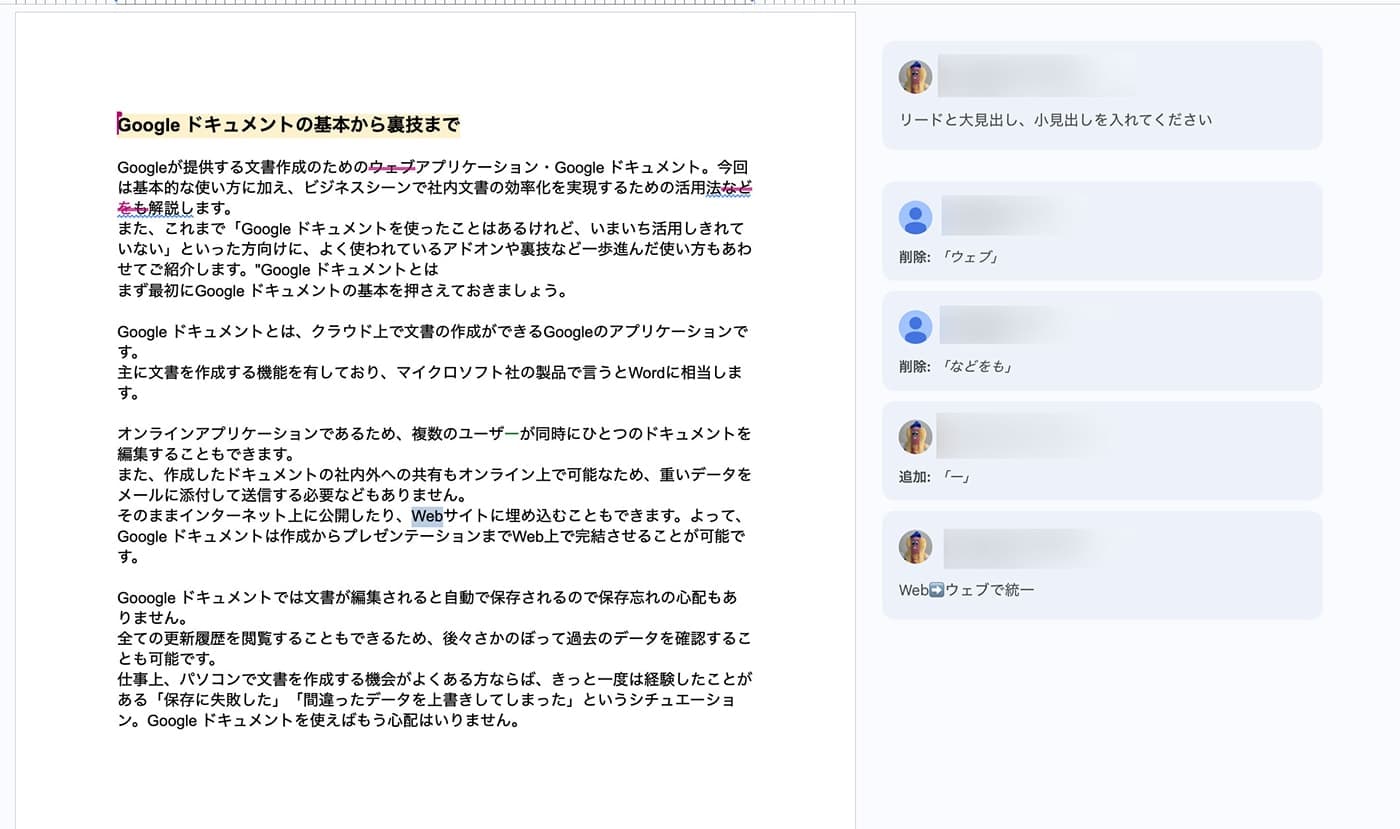Viewport: 1400px width, 829px height.
Task: Click the highlighted 'Web' in 'Webサイトに埋め込む'
Action: pos(427,516)
